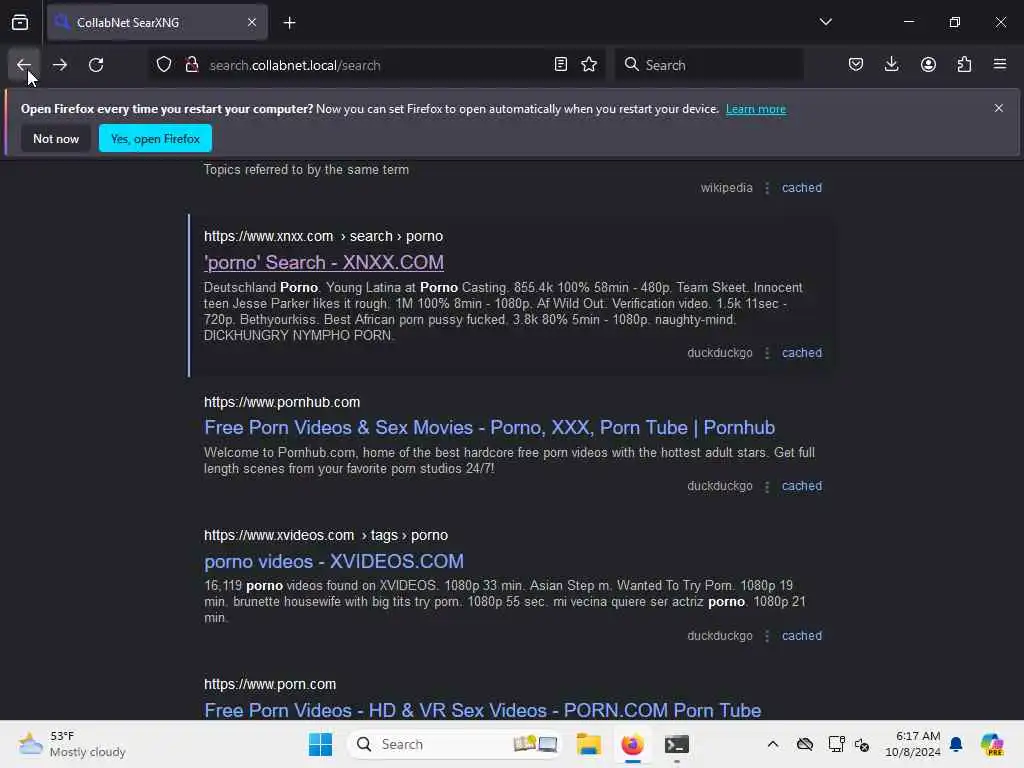Dismiss the Firefox restart notification bar
Screen dimensions: 1024x768
click(999, 108)
